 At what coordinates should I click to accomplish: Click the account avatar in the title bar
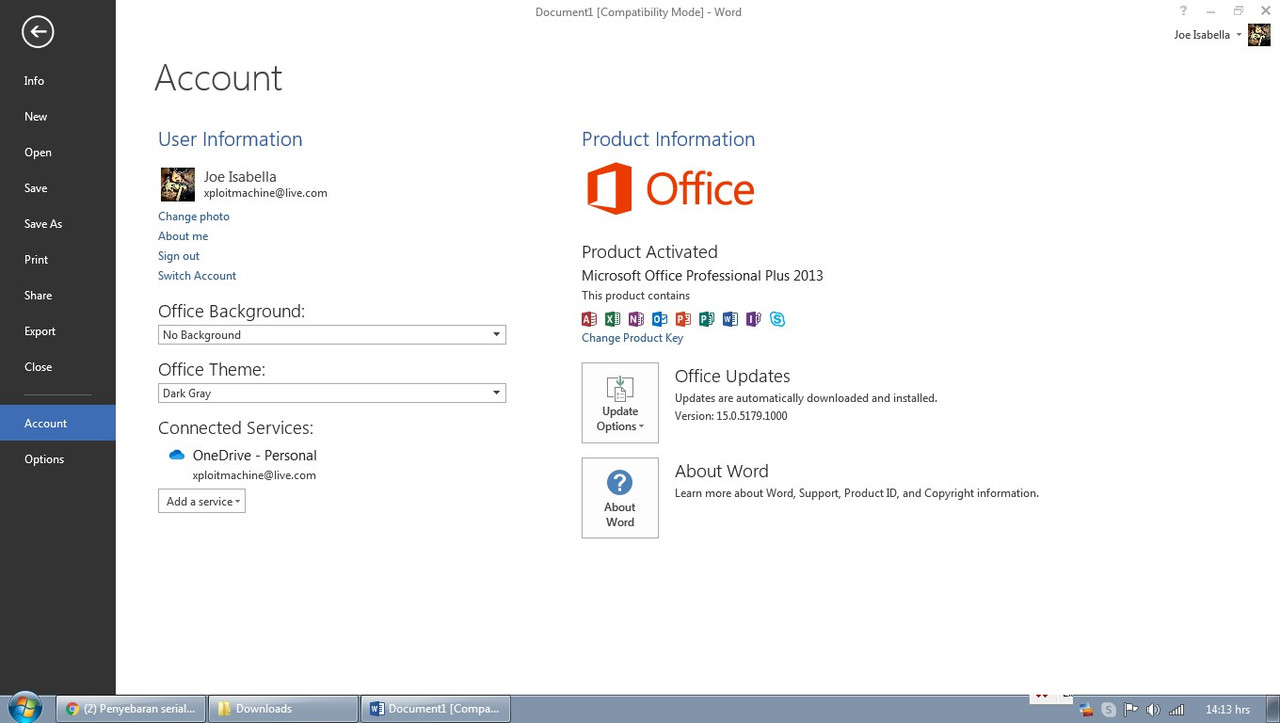point(1259,35)
